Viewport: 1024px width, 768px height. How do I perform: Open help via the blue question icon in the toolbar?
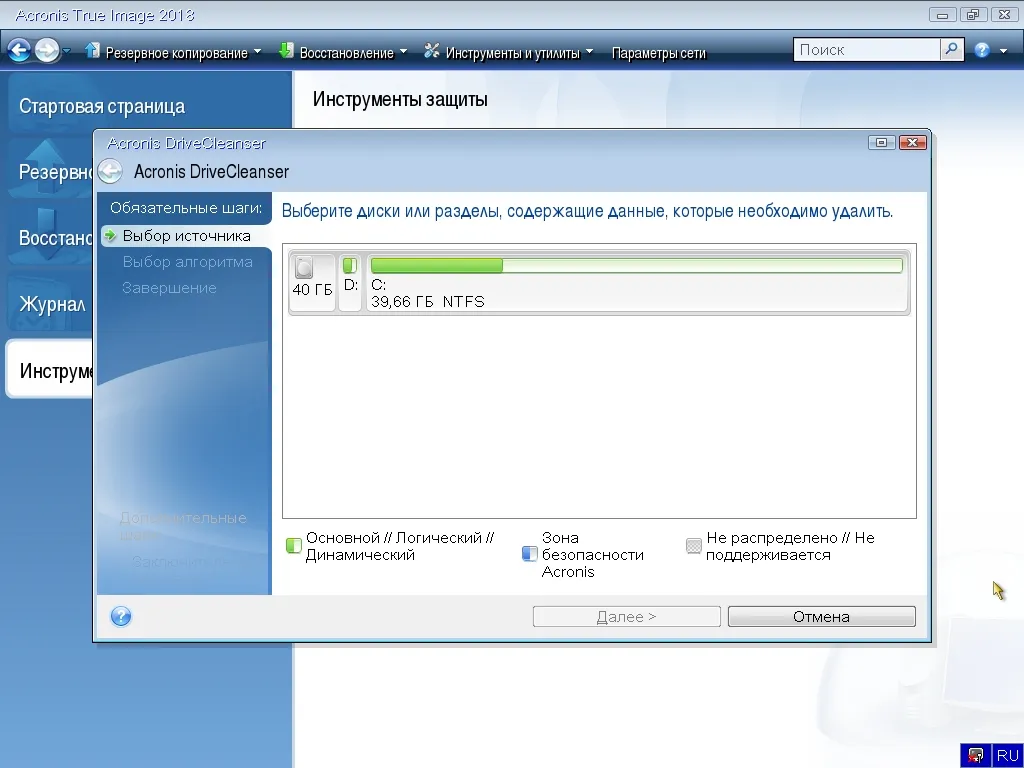(x=982, y=50)
